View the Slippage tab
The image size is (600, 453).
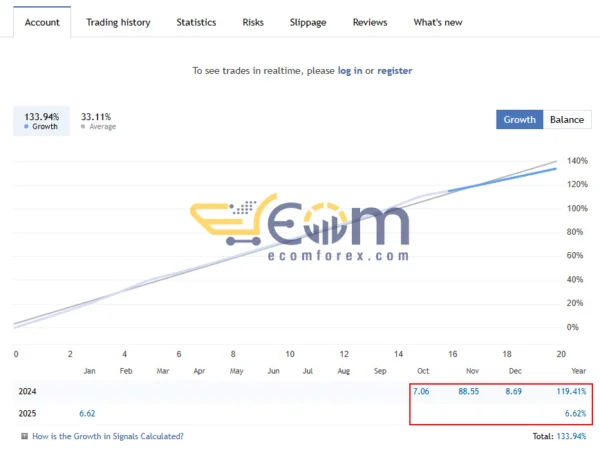tap(308, 22)
